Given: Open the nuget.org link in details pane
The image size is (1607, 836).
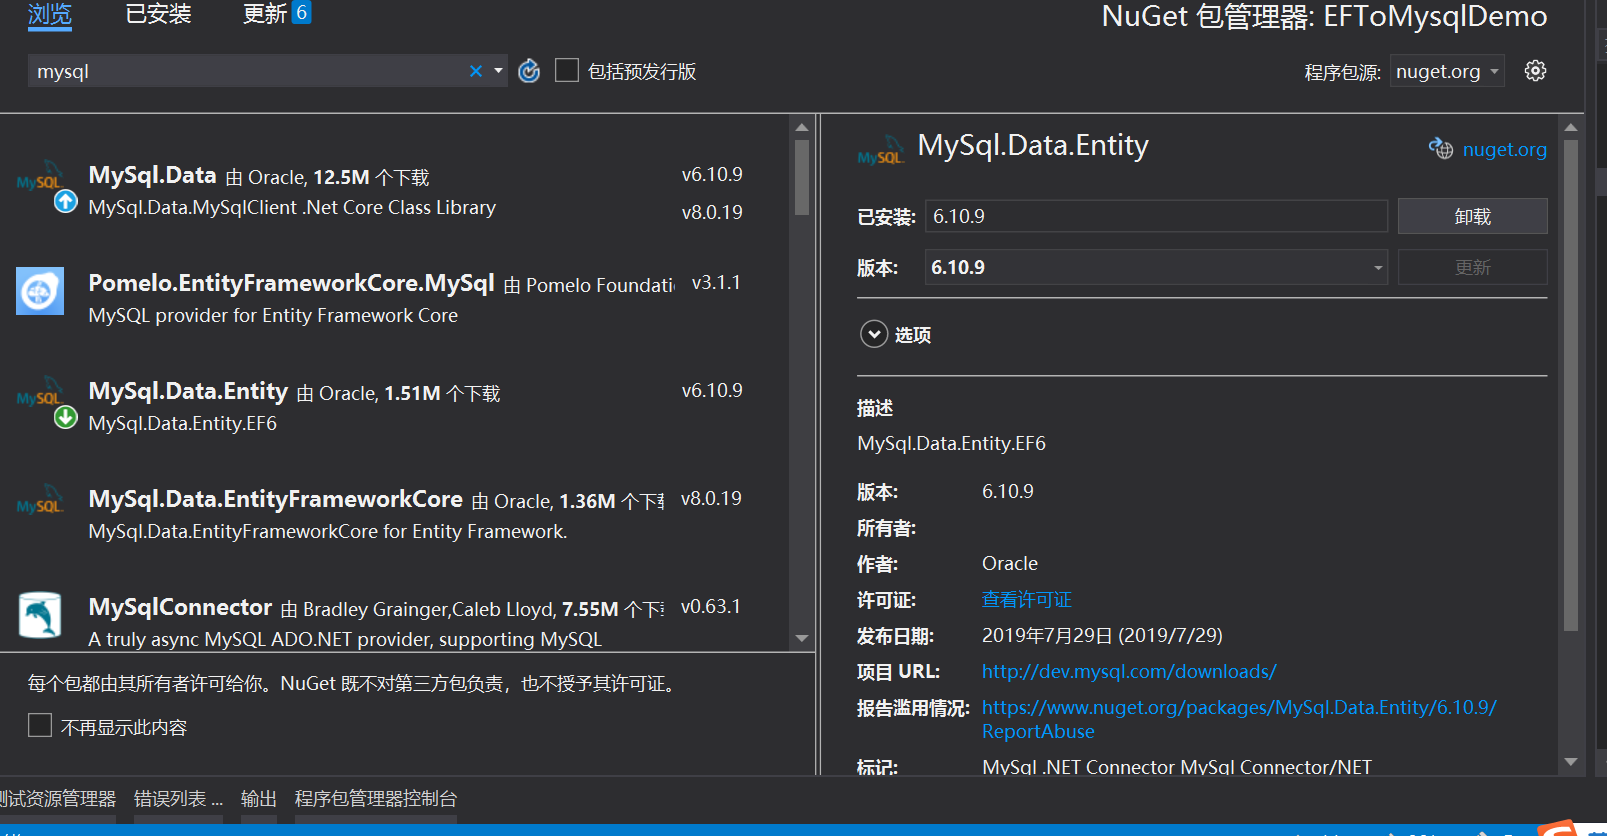Looking at the screenshot, I should (1504, 149).
